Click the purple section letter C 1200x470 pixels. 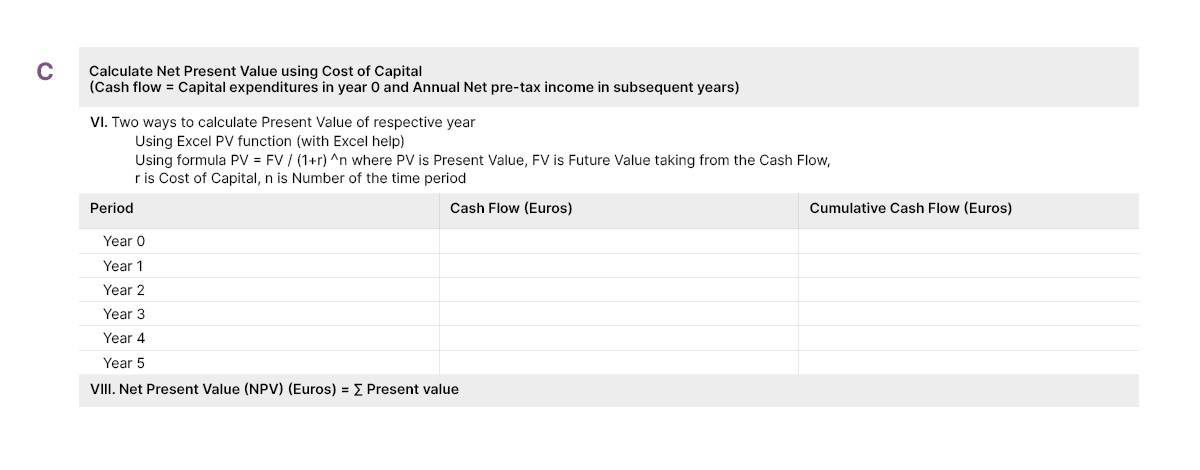coord(44,72)
